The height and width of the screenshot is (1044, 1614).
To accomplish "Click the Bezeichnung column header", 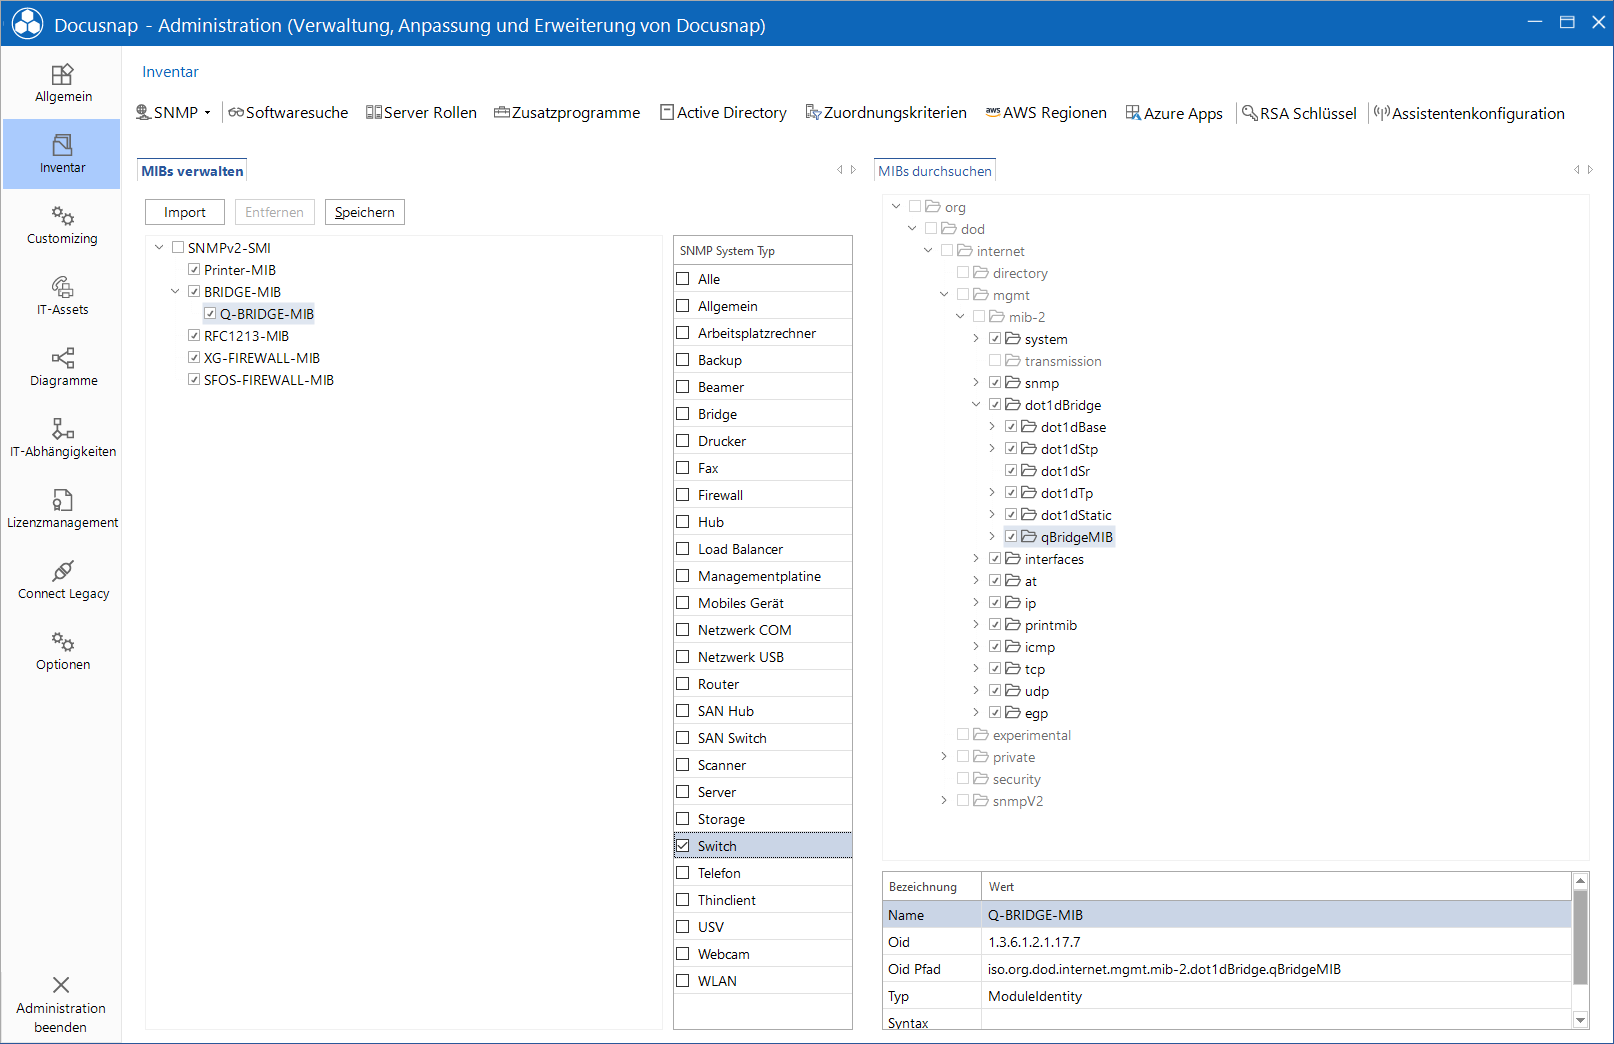I will click(932, 887).
